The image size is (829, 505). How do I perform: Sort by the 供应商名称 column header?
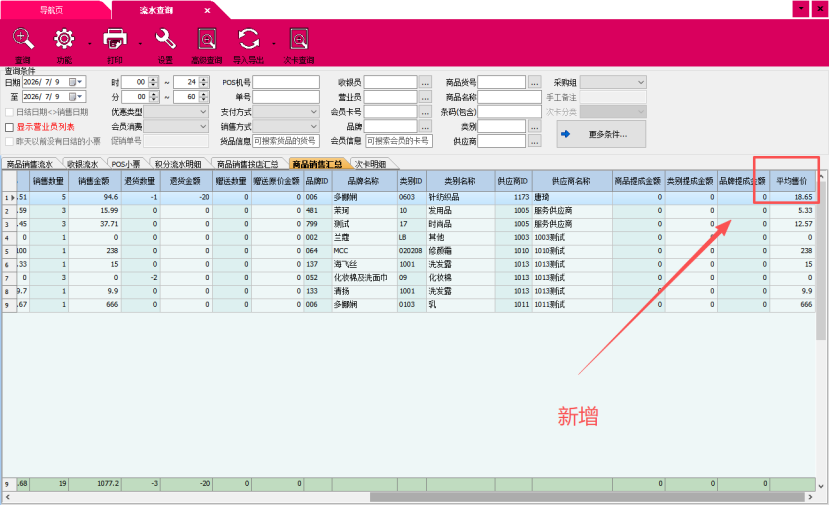coord(572,181)
